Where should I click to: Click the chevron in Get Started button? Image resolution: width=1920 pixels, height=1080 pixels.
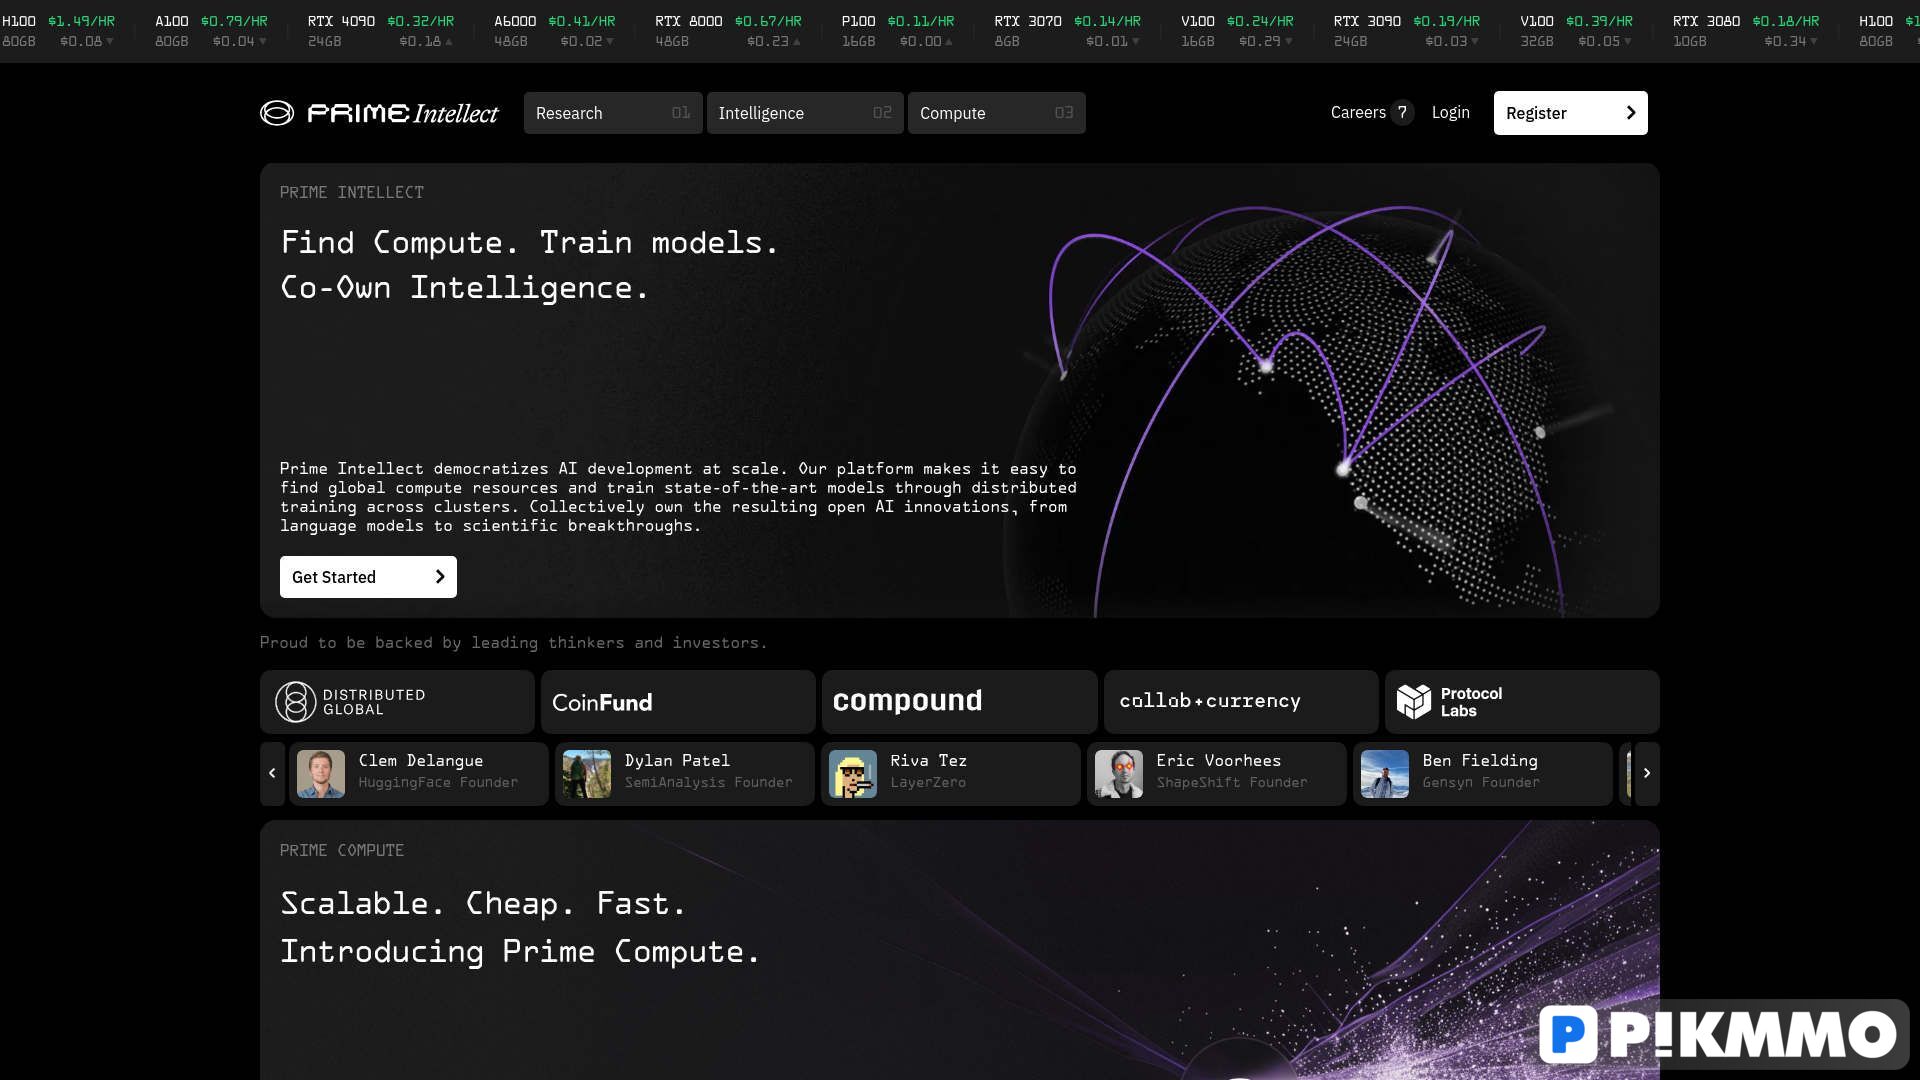pyautogui.click(x=440, y=577)
